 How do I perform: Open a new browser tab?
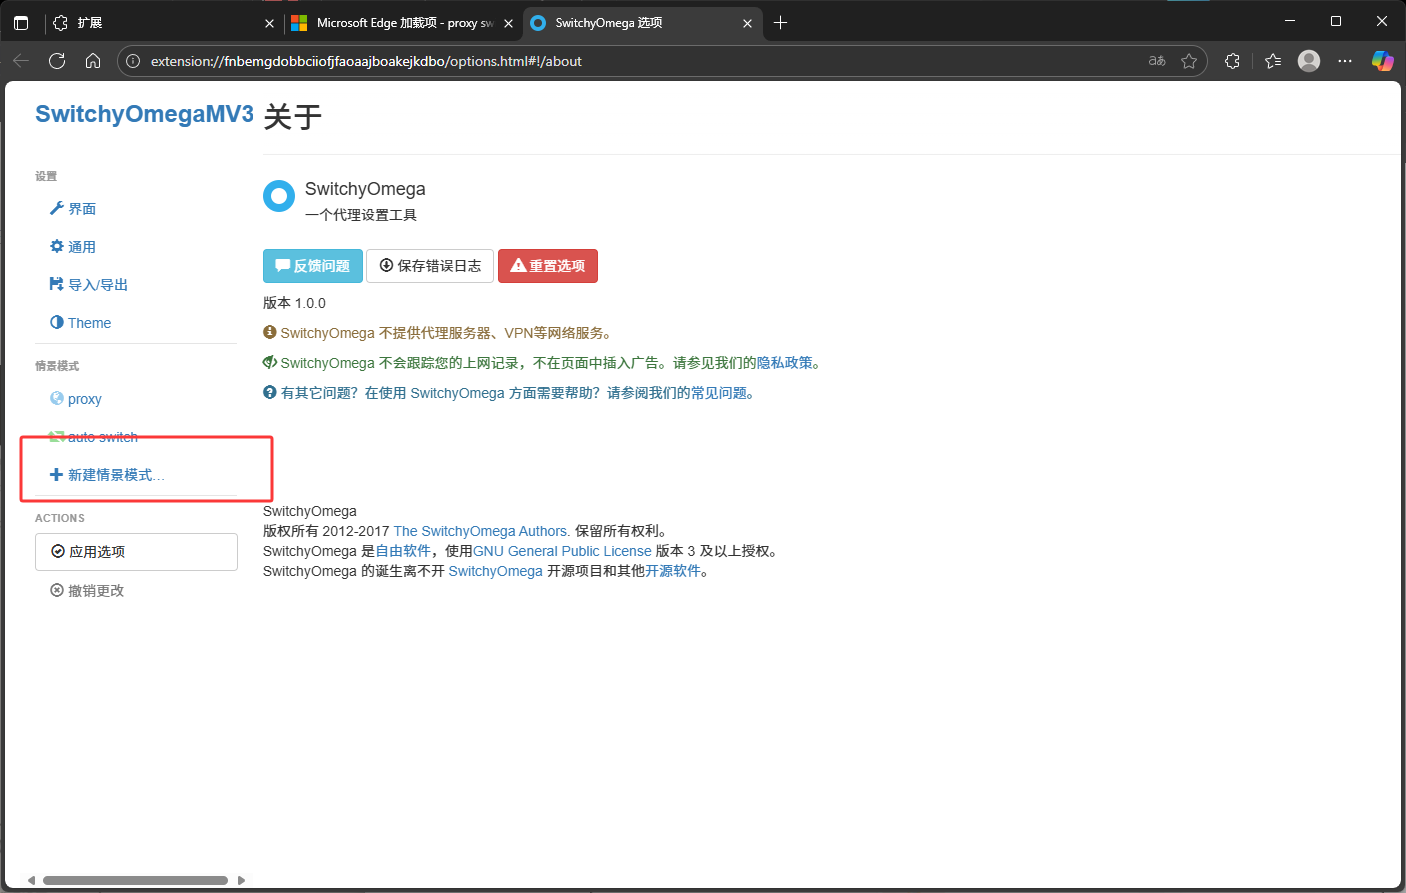click(x=781, y=23)
